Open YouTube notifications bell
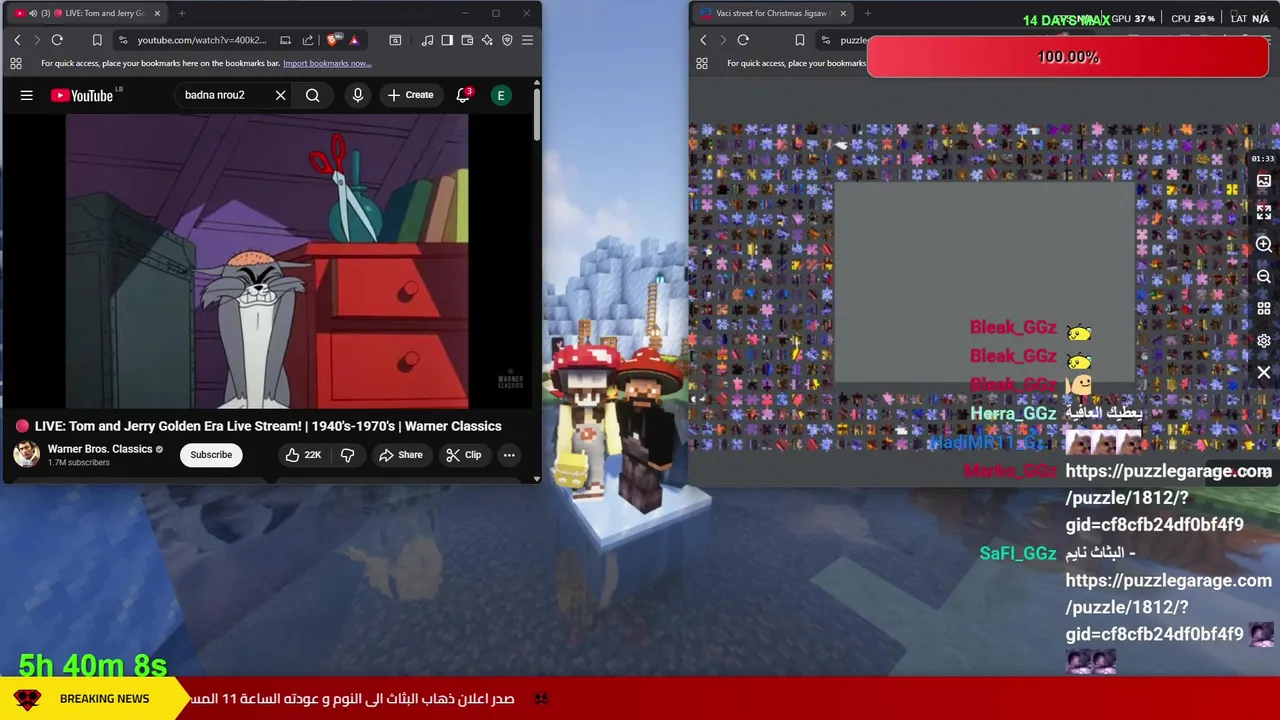 (462, 95)
